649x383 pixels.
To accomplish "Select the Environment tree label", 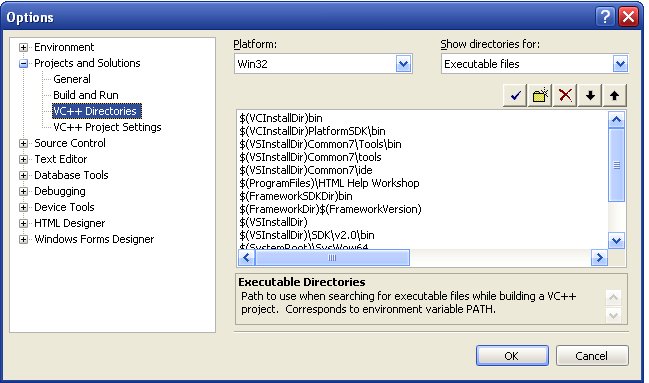I will [x=64, y=47].
